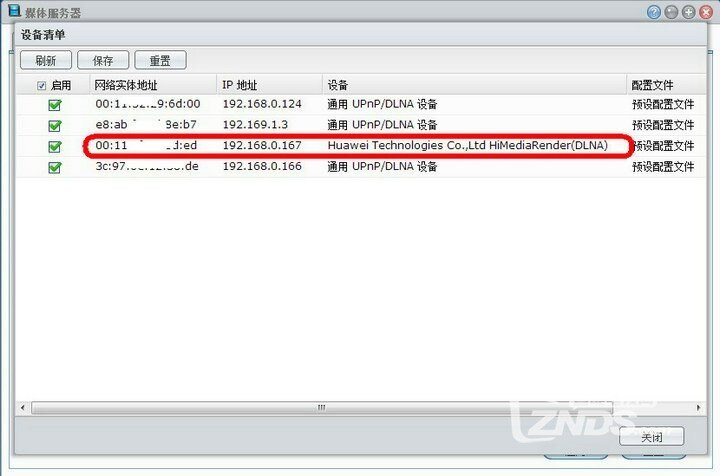
Task: Click the horizontal scrollbar's left arrow
Action: pyautogui.click(x=22, y=408)
